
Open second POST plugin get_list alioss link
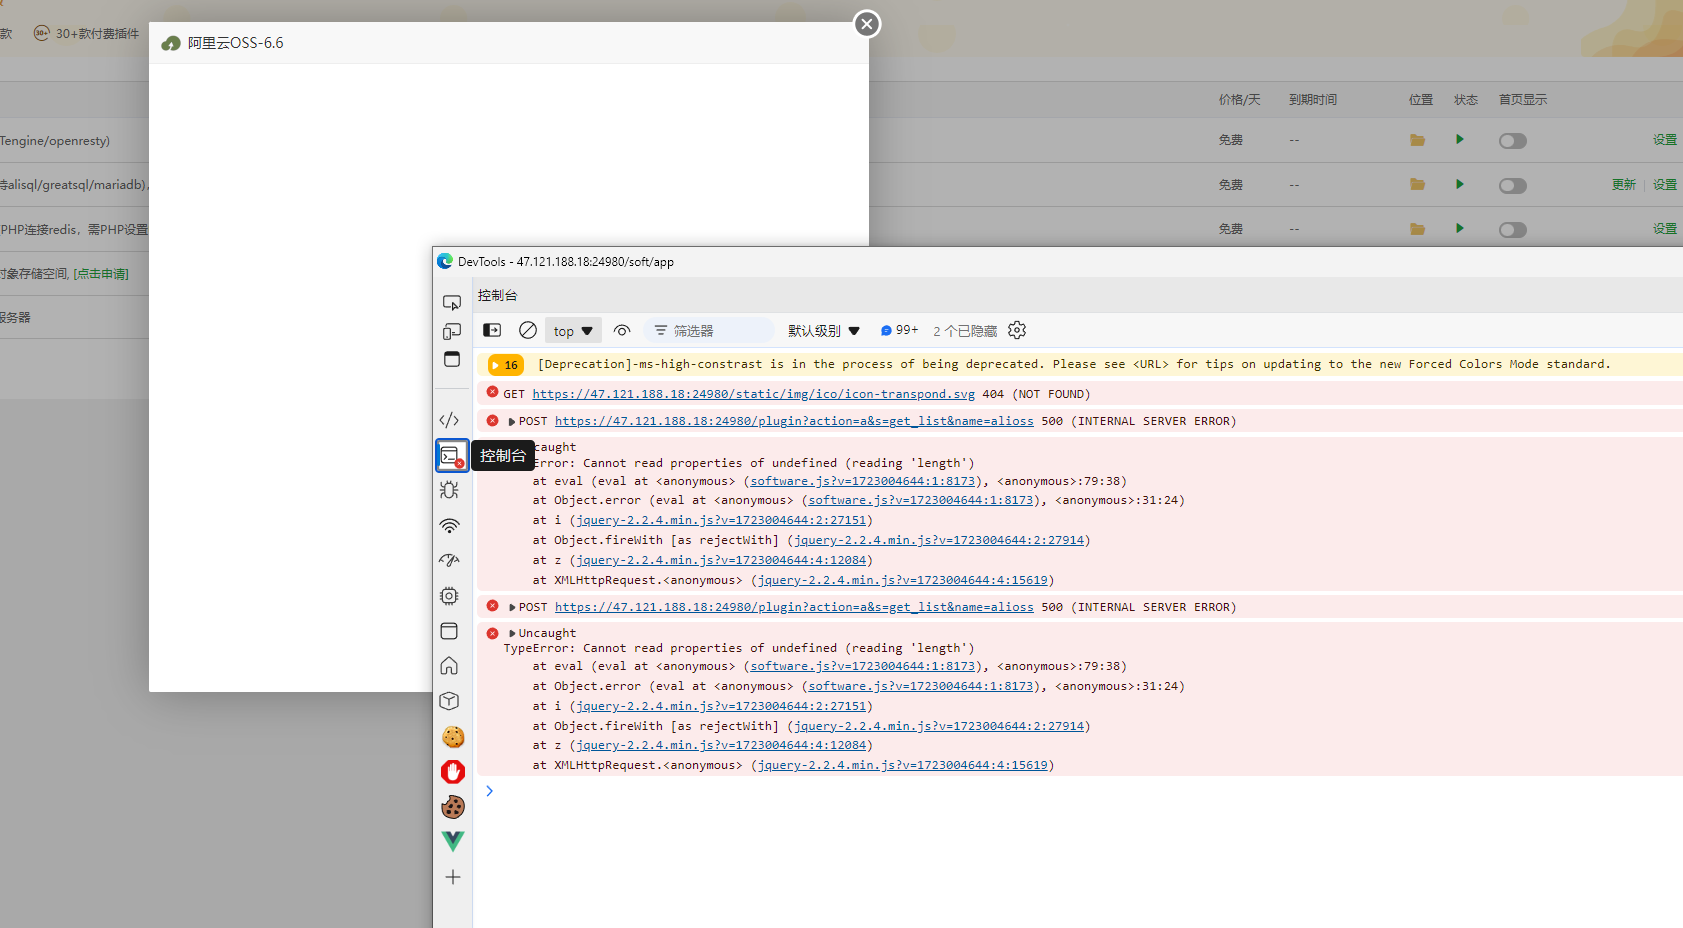pyautogui.click(x=794, y=607)
